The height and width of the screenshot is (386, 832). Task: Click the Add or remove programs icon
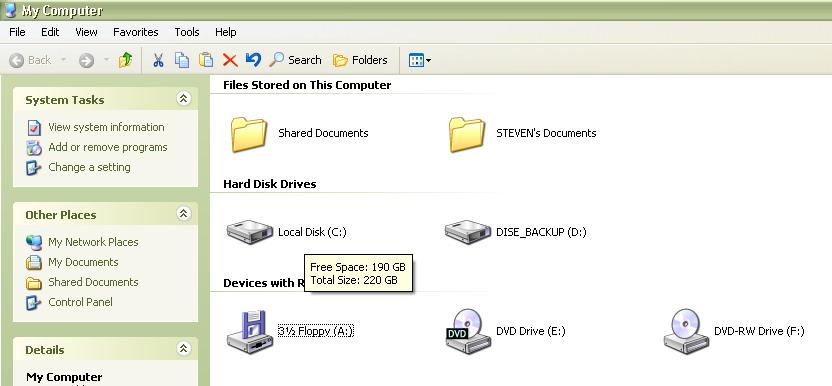pos(34,148)
